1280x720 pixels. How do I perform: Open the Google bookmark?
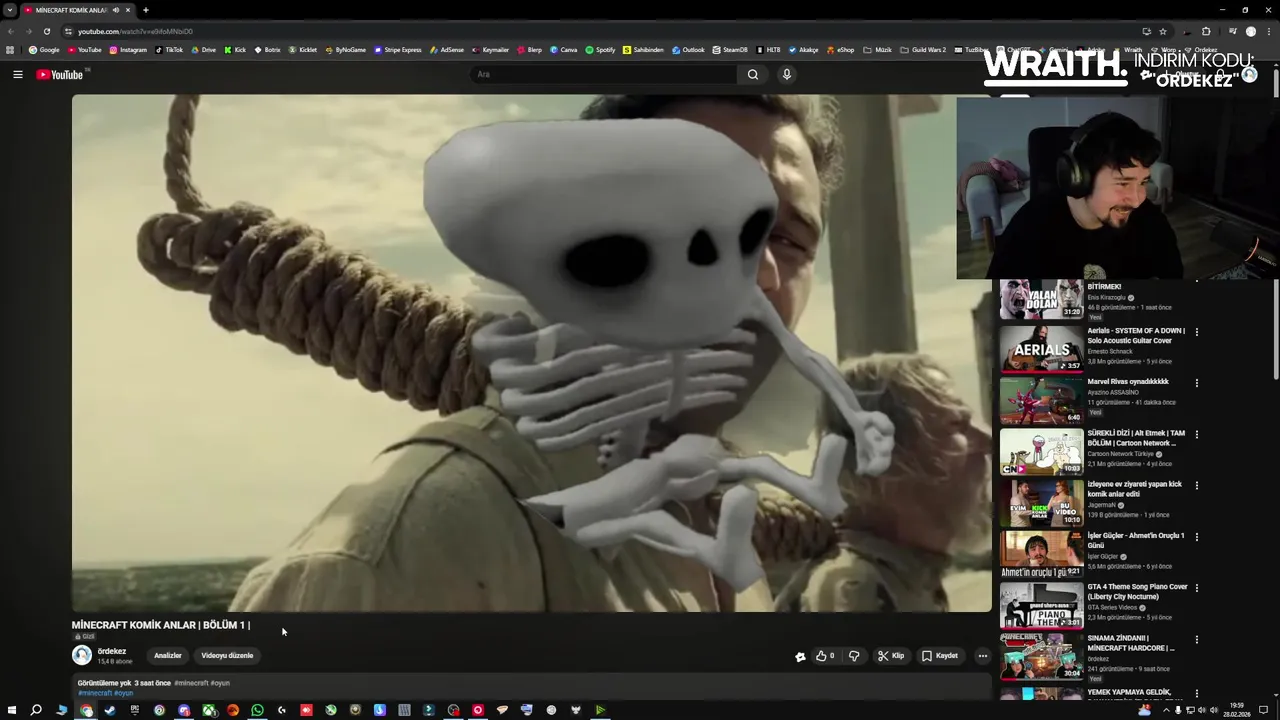point(45,50)
